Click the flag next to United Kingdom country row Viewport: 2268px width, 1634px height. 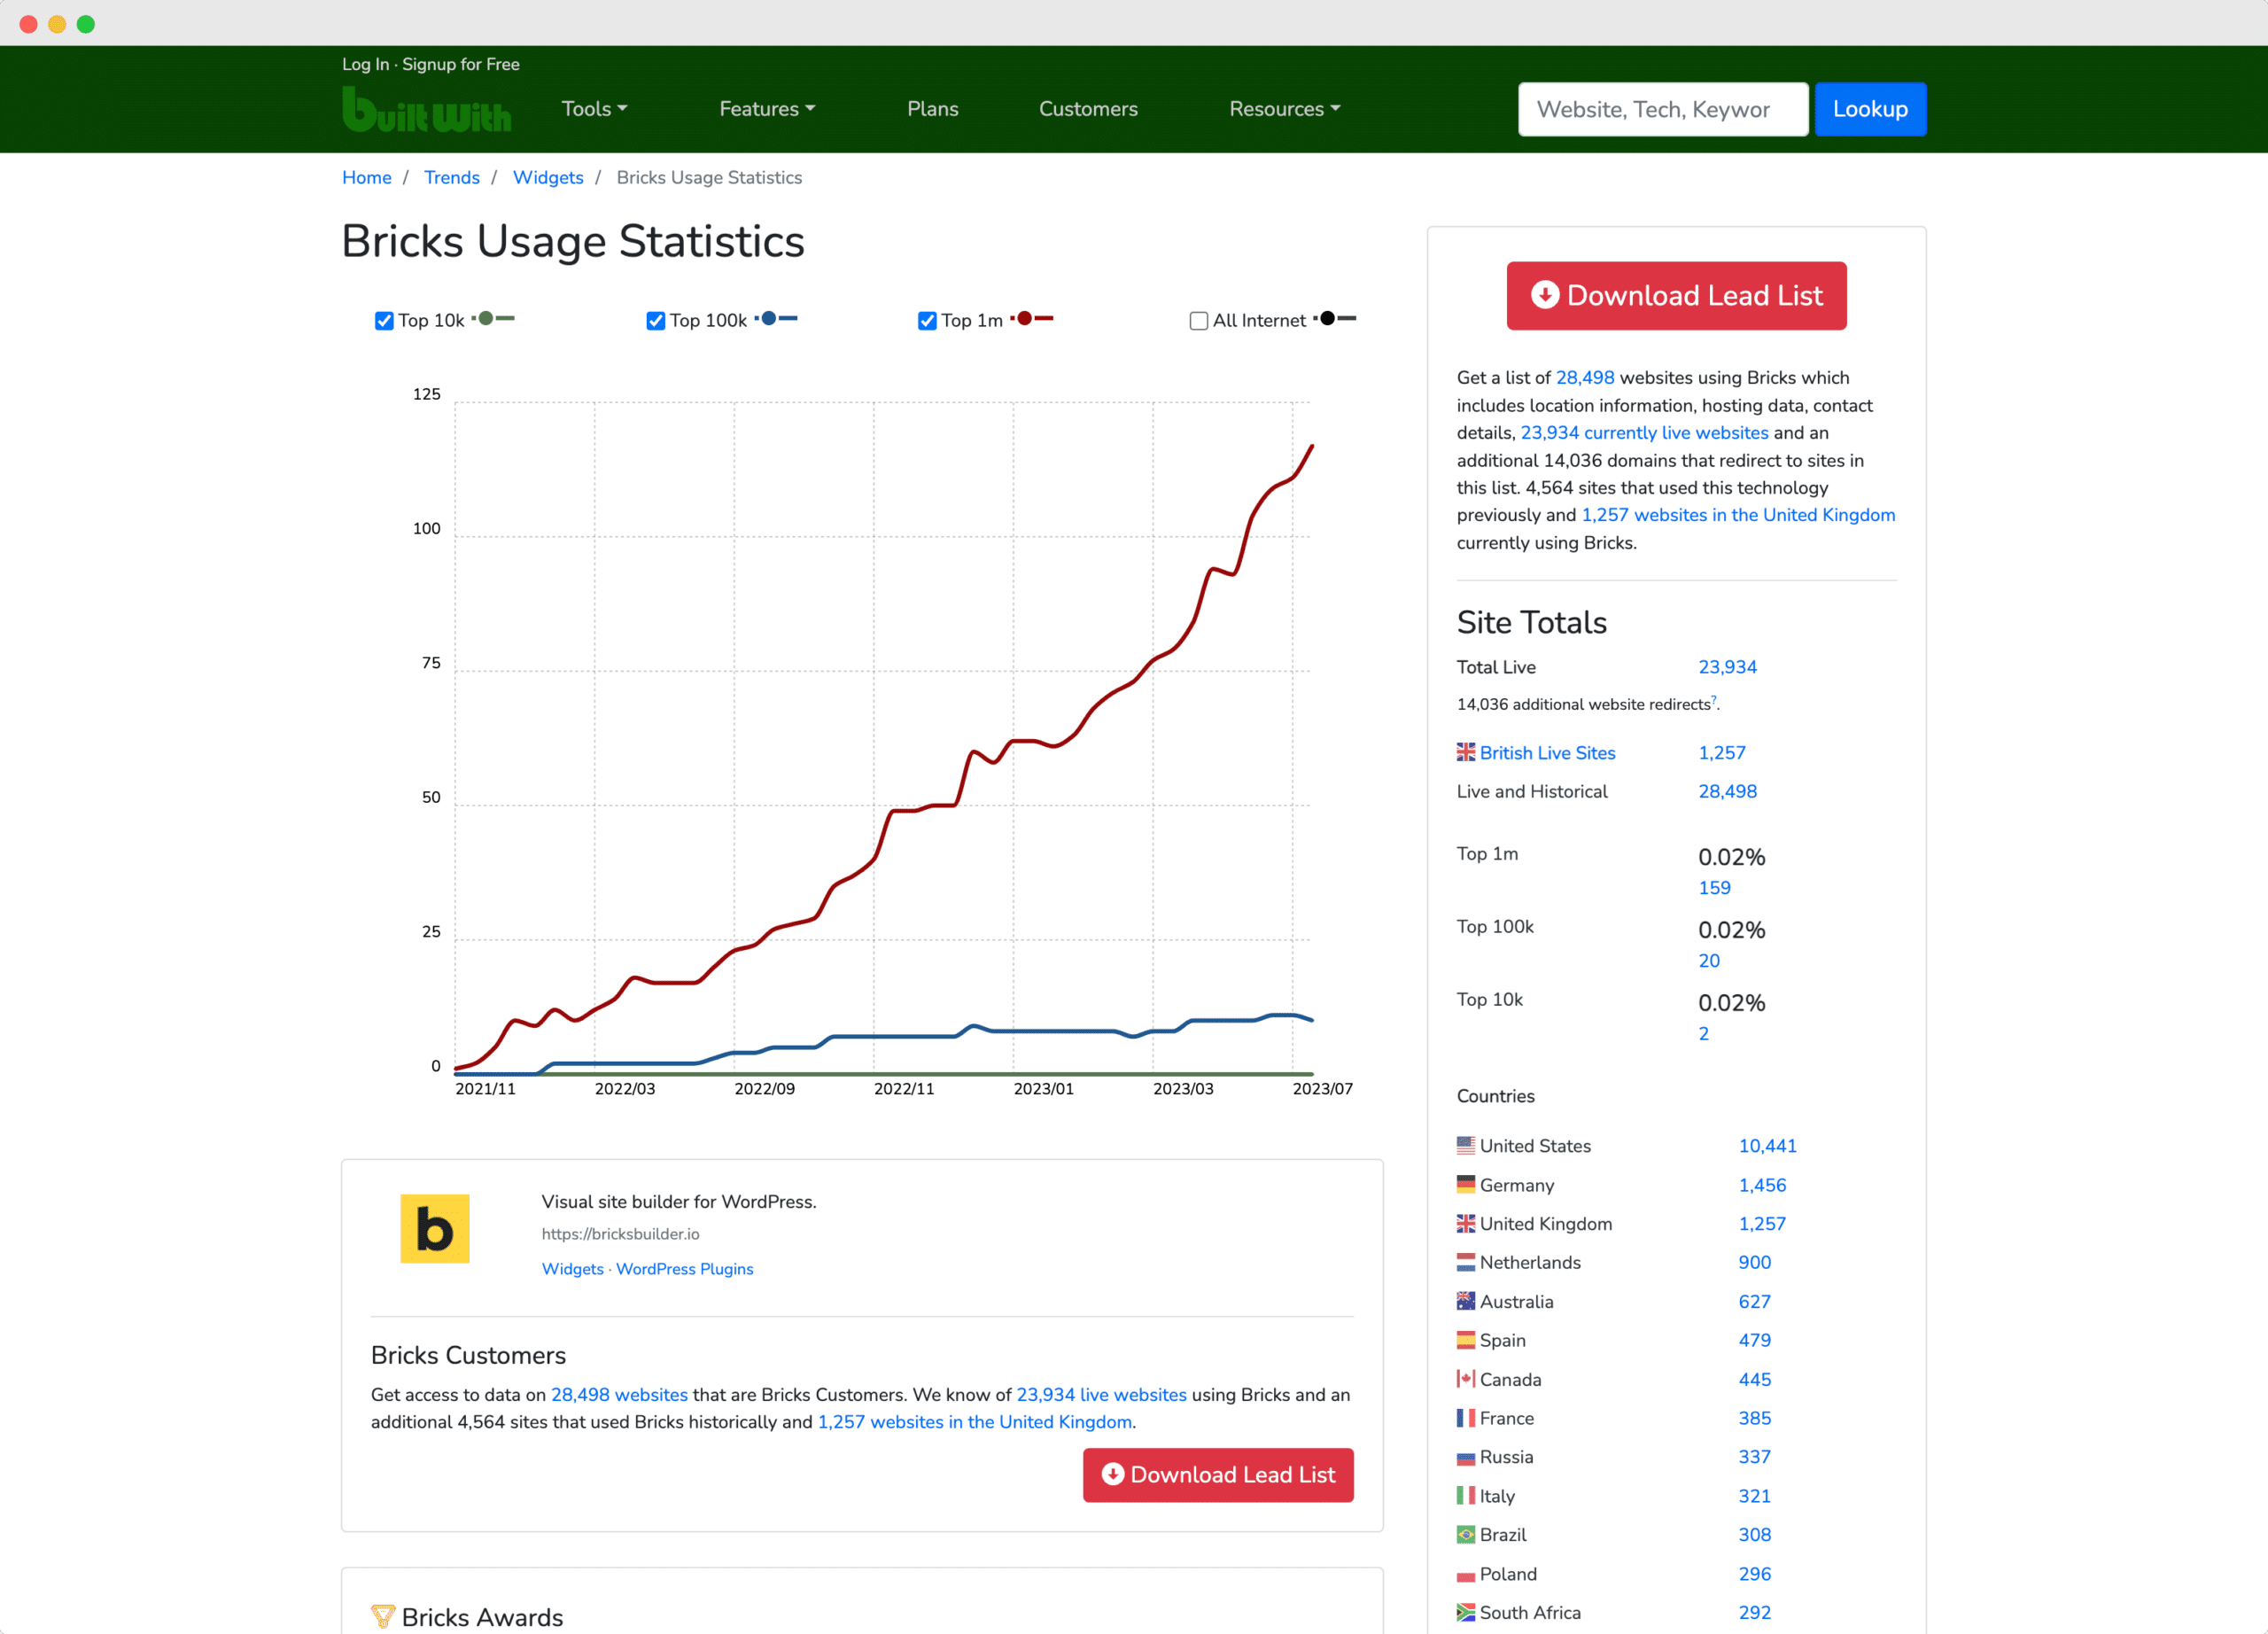tap(1465, 1223)
